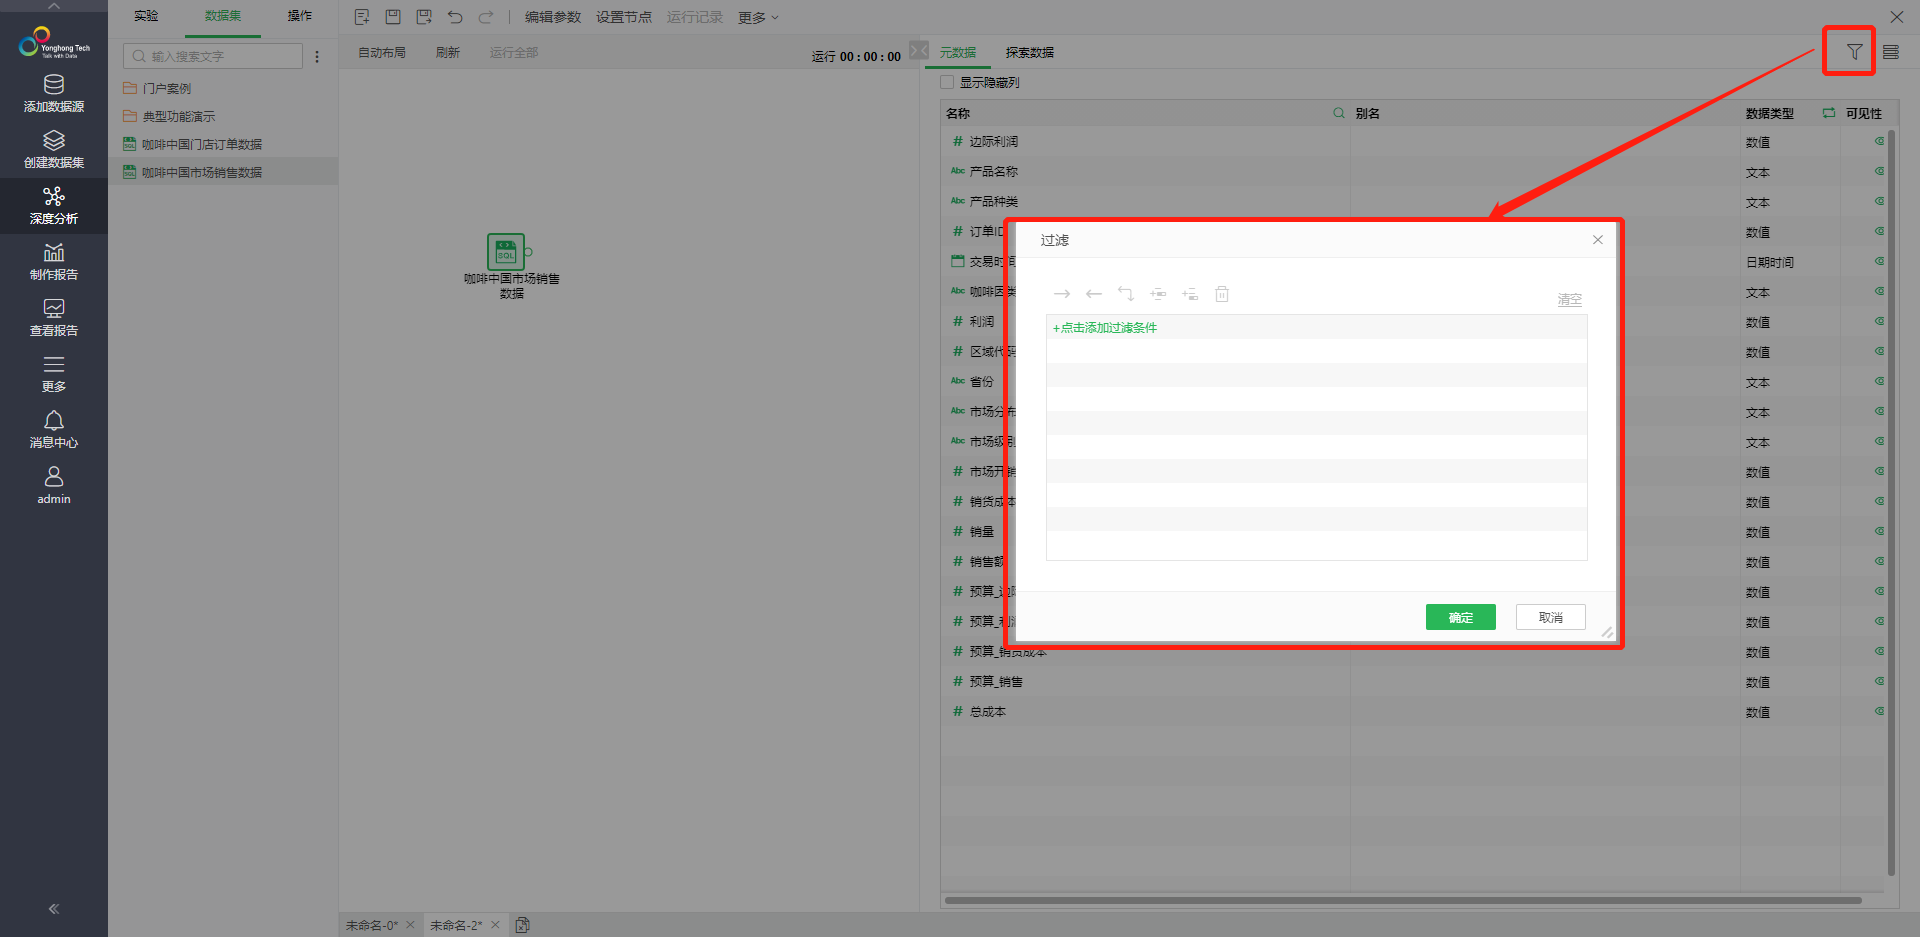Click the save-as icon in top toolbar
Screen dimensions: 1920x937
[x=424, y=17]
